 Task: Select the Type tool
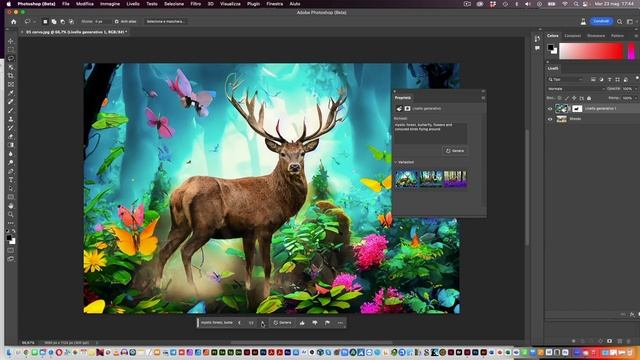(11, 180)
